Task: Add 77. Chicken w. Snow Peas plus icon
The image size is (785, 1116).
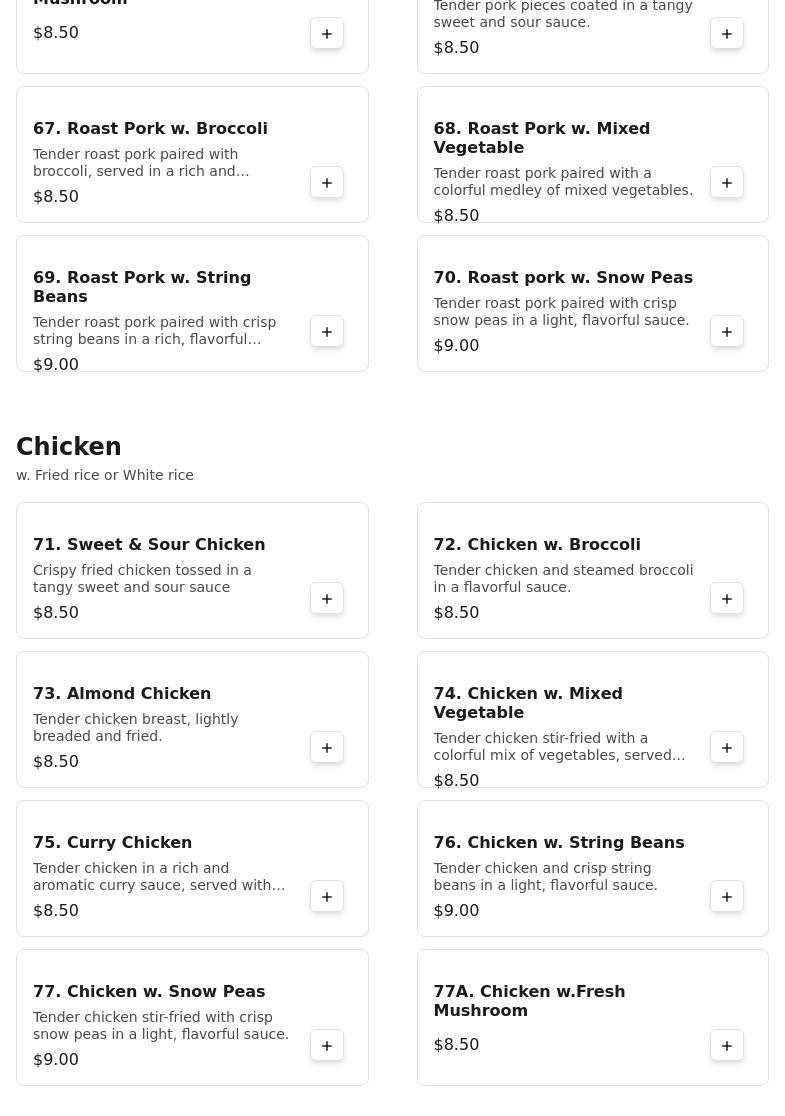Action: coord(327,1046)
